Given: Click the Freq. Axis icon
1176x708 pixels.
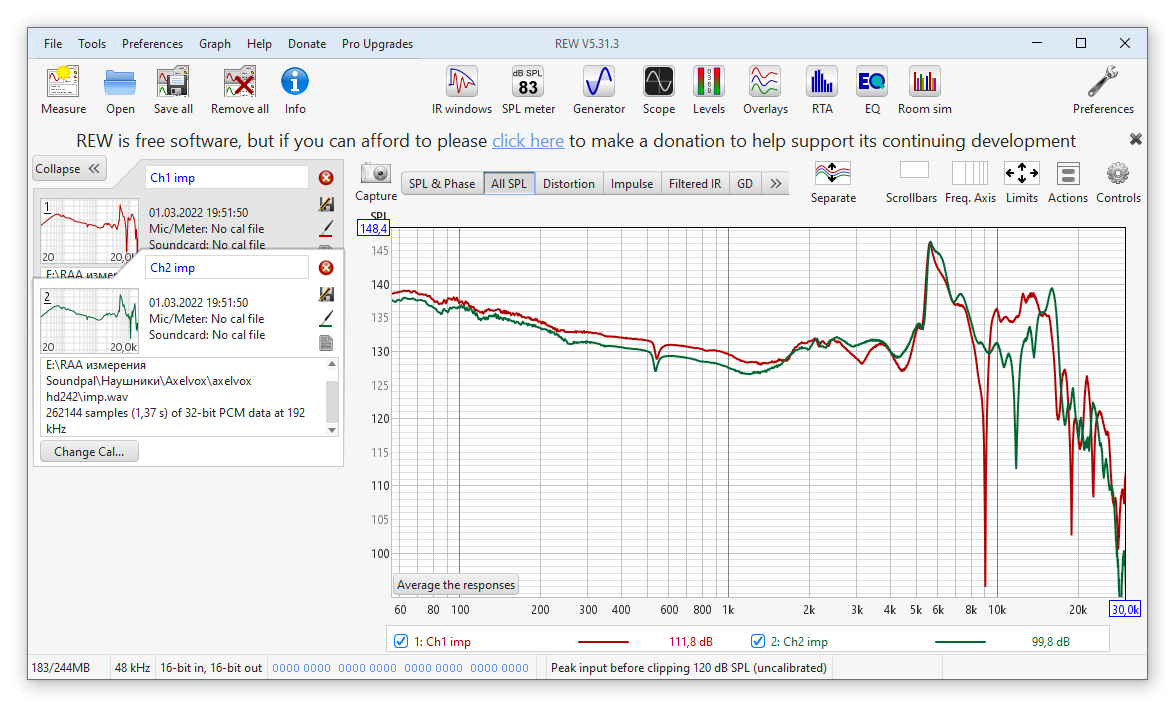Looking at the screenshot, I should [x=970, y=173].
